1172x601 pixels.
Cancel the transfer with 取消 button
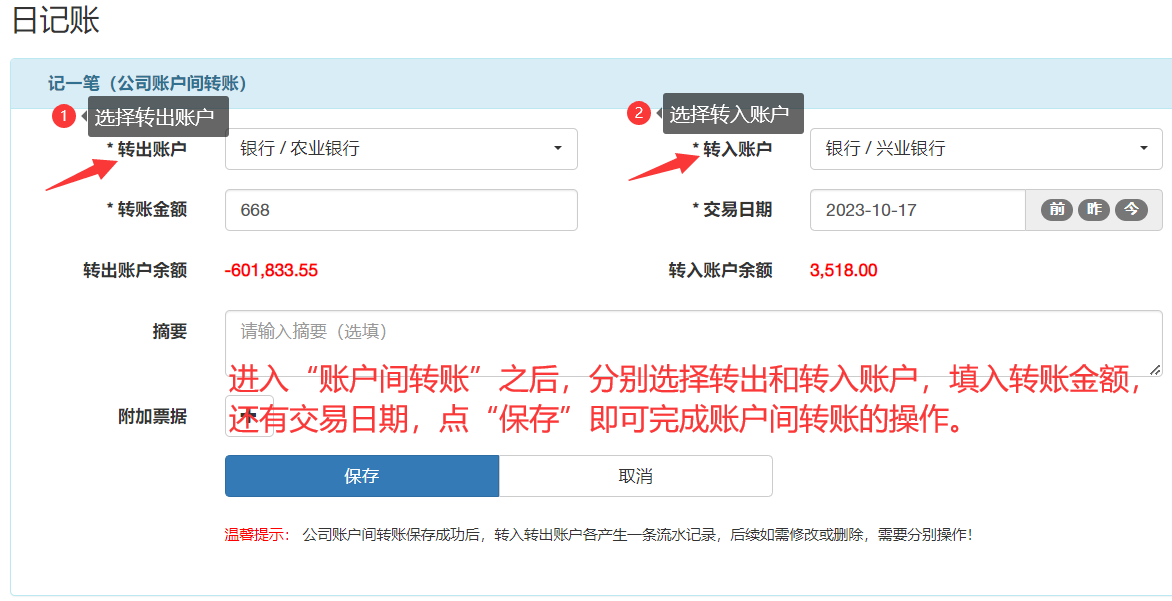[635, 476]
